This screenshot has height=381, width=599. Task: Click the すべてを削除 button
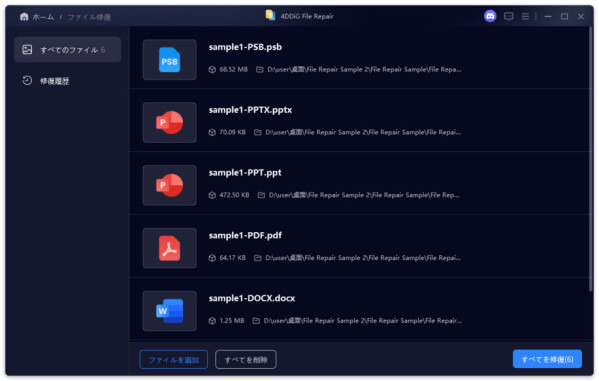point(246,360)
